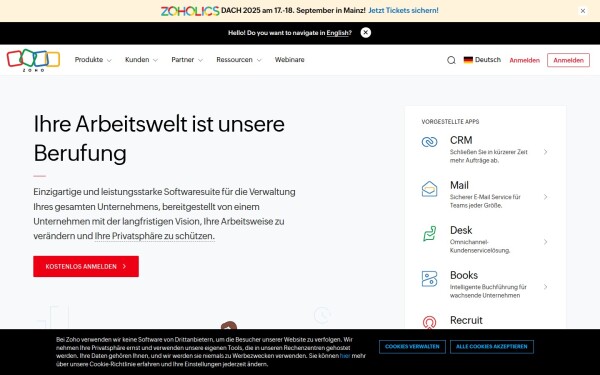This screenshot has height=375, width=600.
Task: Click the Mail title text
Action: click(459, 185)
